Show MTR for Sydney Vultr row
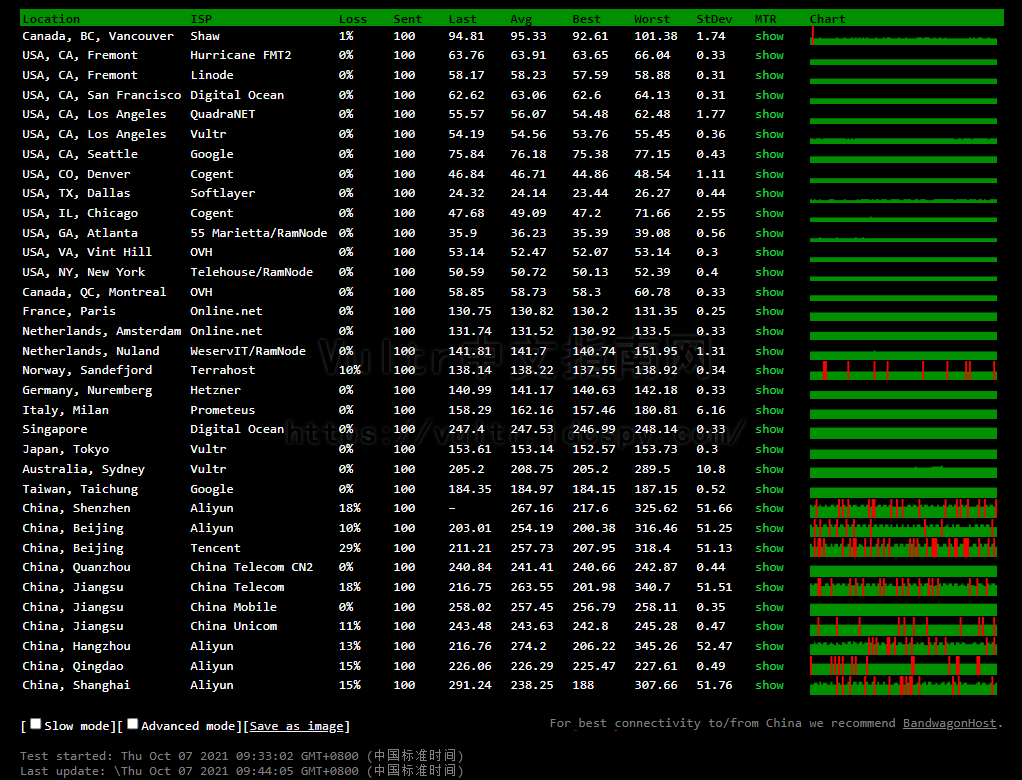This screenshot has height=780, width=1022. click(x=769, y=469)
